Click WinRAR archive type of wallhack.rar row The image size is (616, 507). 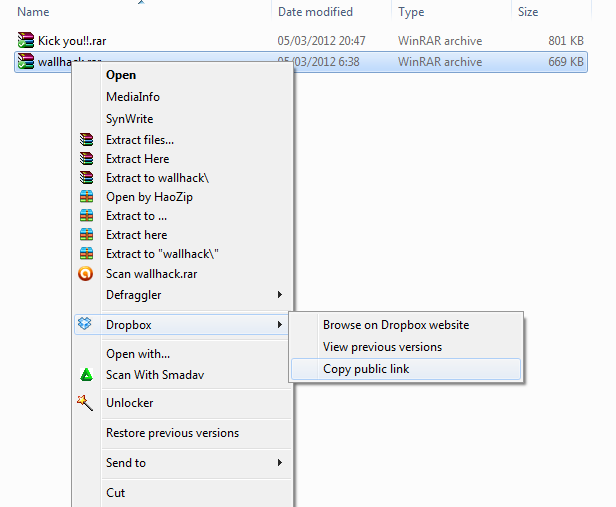click(x=440, y=62)
